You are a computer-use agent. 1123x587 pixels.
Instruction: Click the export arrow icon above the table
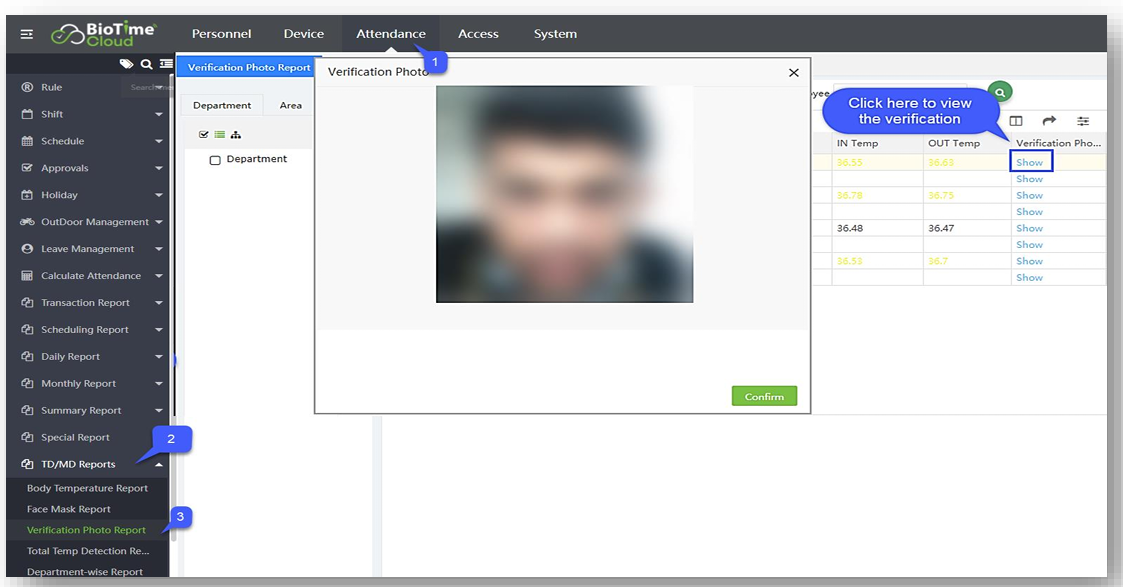point(1049,121)
